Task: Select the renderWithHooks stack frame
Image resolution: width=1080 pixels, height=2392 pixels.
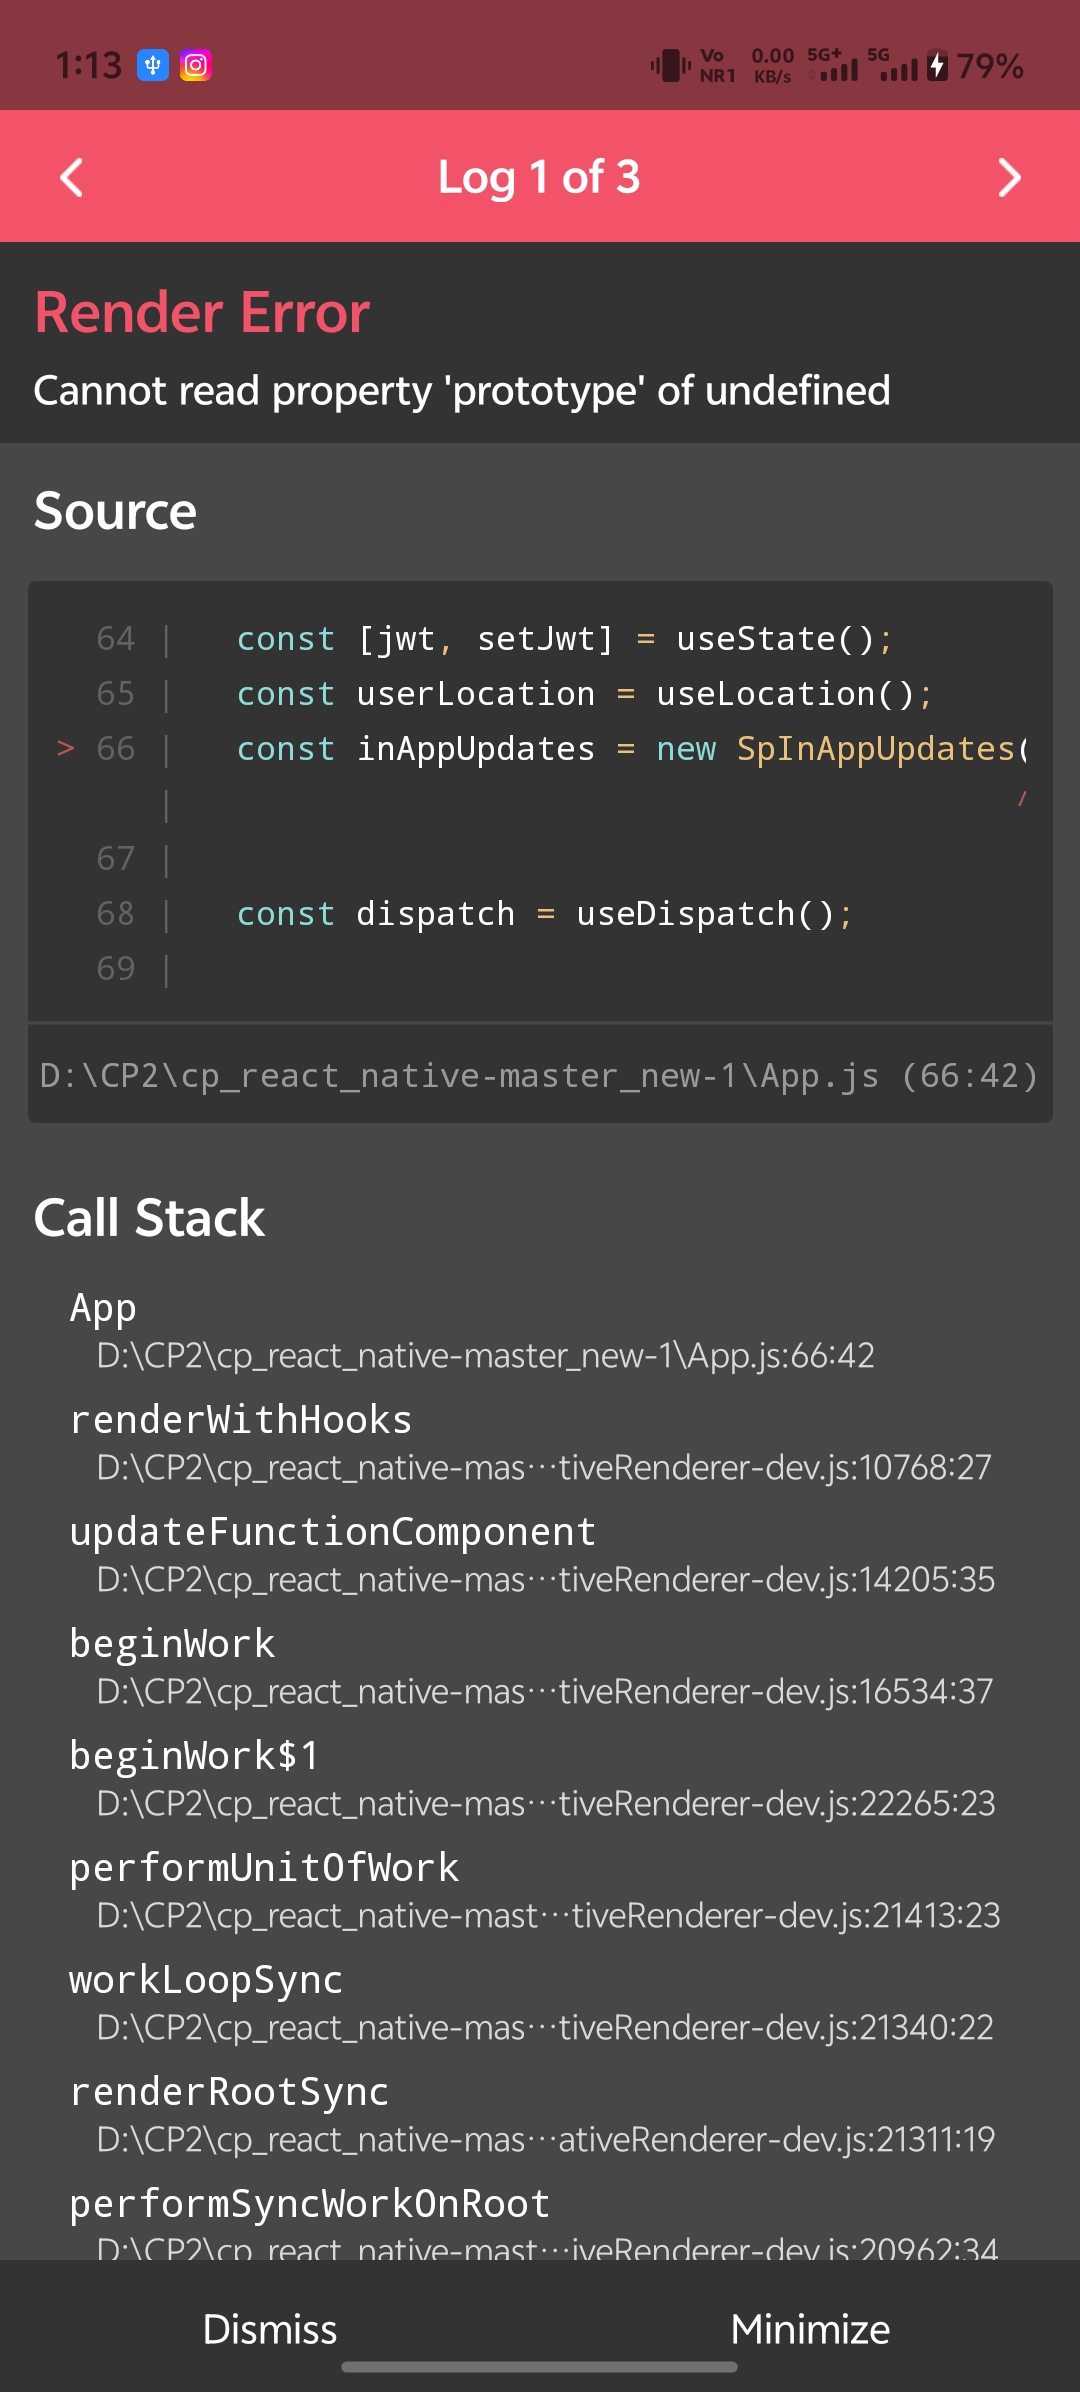Action: tap(530, 1443)
